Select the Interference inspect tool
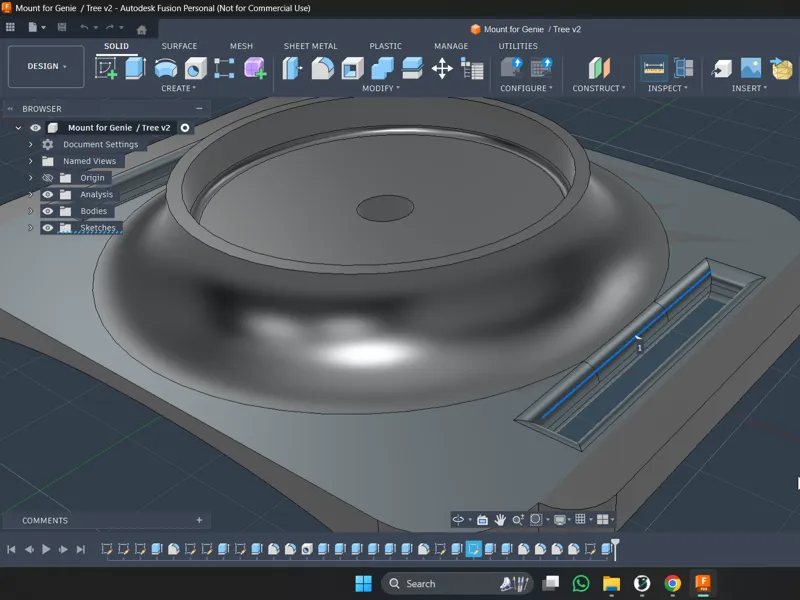The height and width of the screenshot is (600, 800). coord(684,68)
